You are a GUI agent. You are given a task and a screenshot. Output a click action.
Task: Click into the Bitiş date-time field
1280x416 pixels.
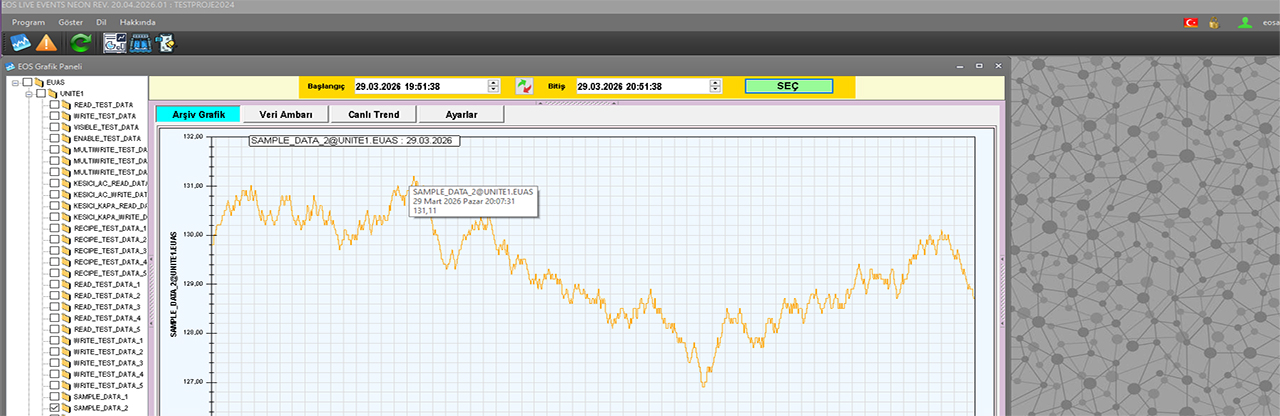[640, 87]
